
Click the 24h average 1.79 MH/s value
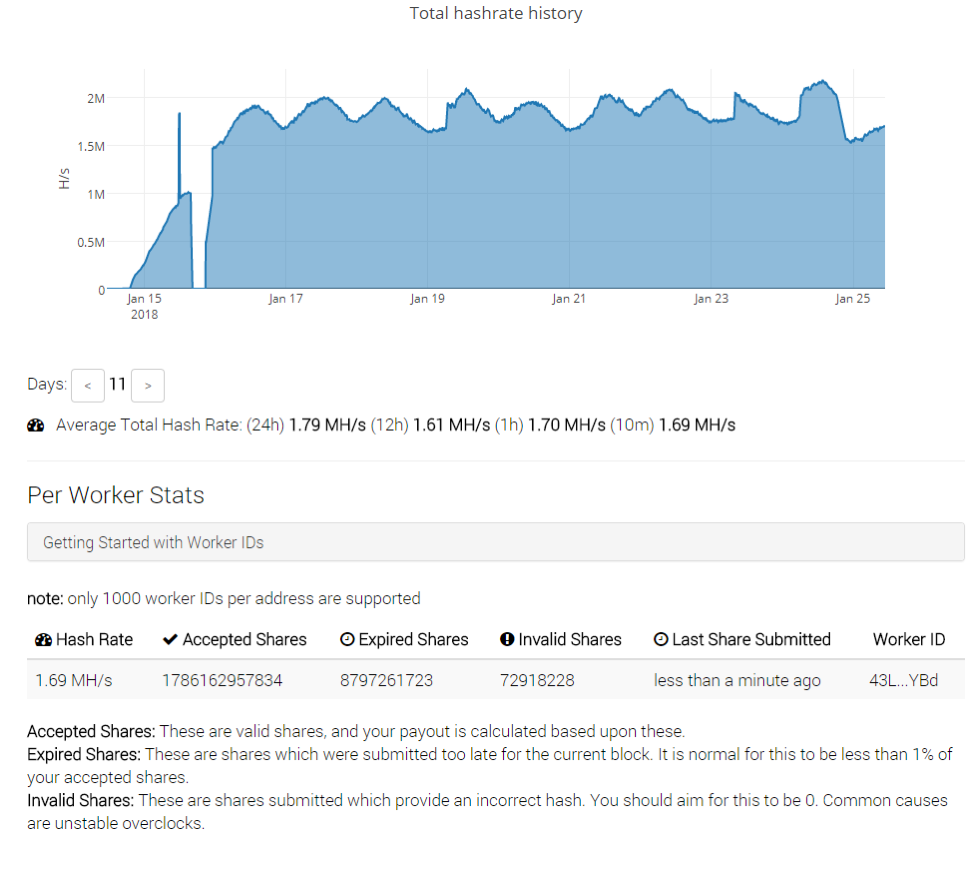pyautogui.click(x=327, y=425)
